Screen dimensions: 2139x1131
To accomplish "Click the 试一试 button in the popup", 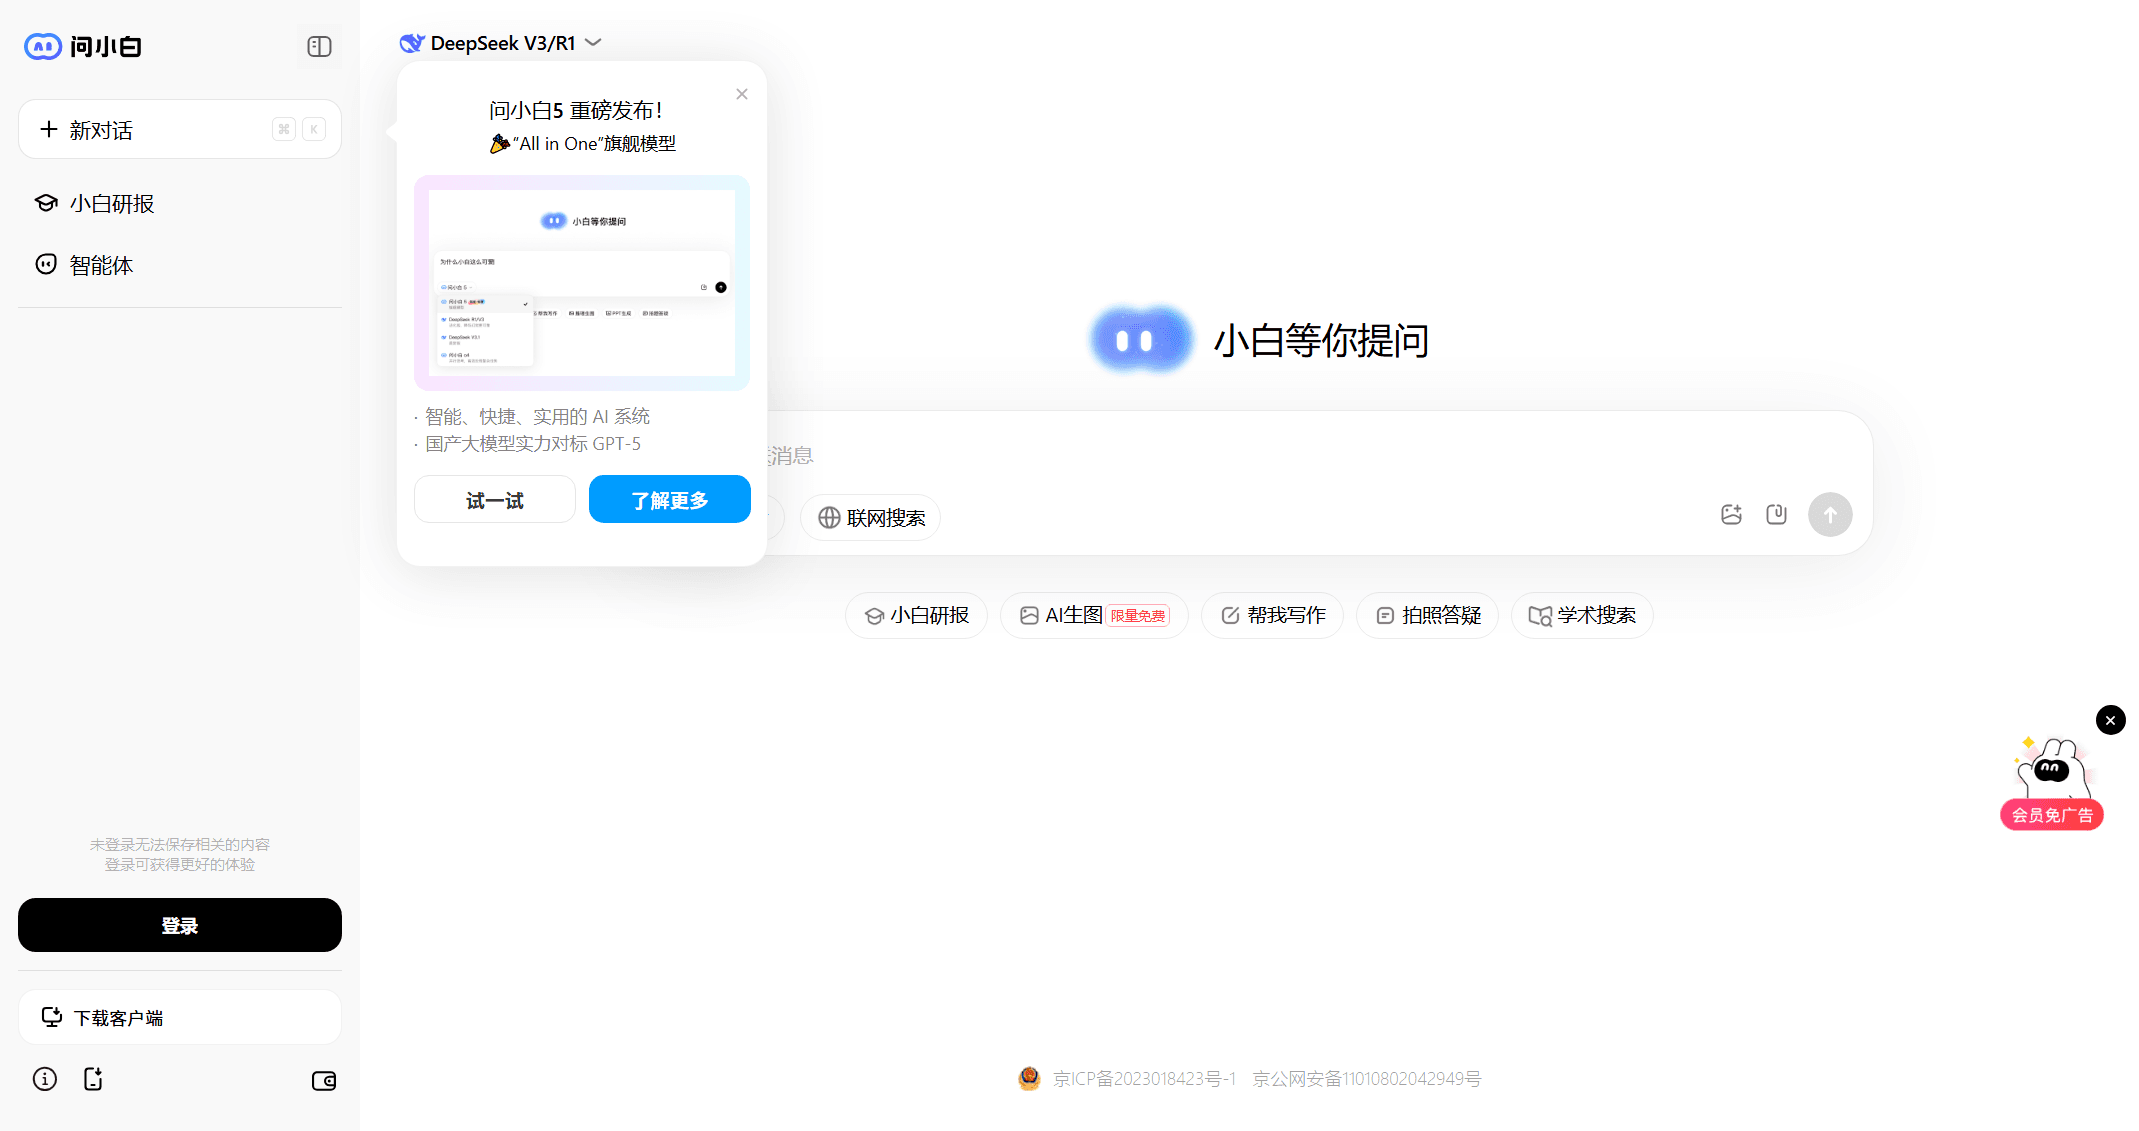I will (494, 499).
